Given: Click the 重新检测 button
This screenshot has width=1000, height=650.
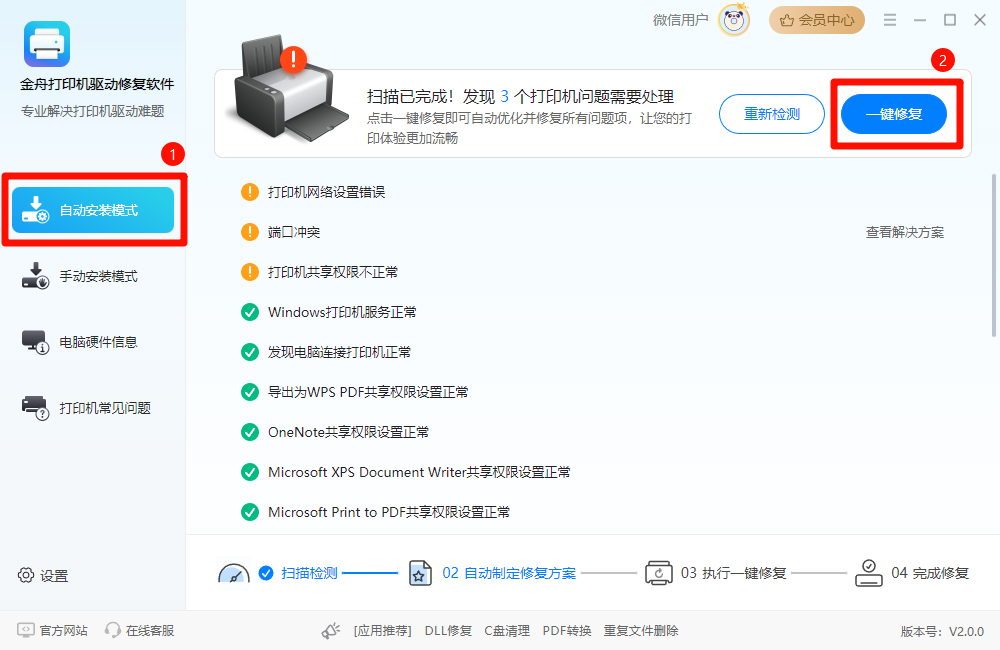Looking at the screenshot, I should coord(772,114).
